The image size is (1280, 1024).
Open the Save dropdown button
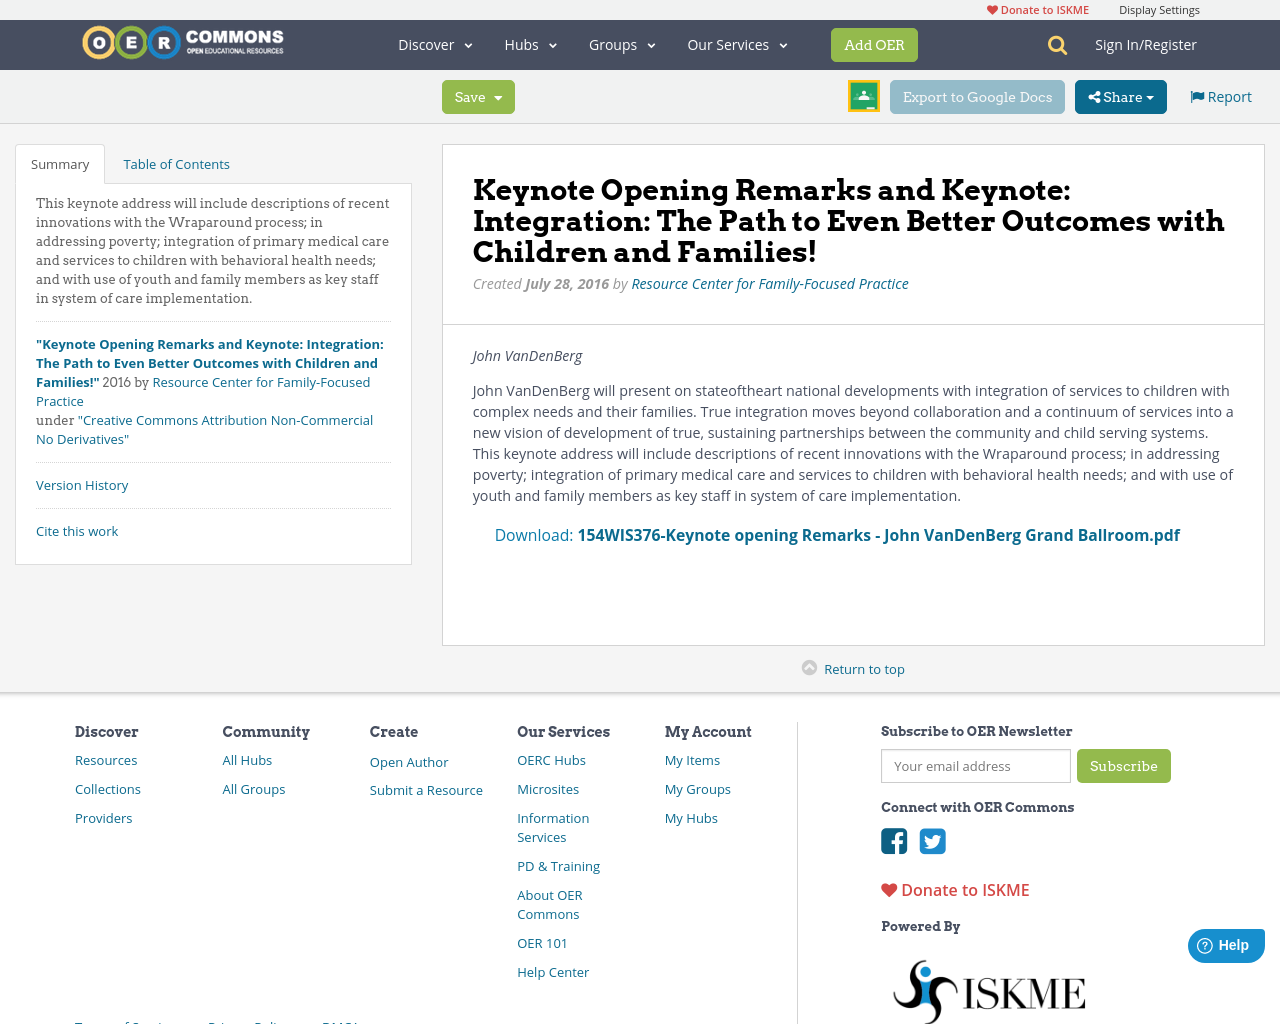(x=478, y=97)
